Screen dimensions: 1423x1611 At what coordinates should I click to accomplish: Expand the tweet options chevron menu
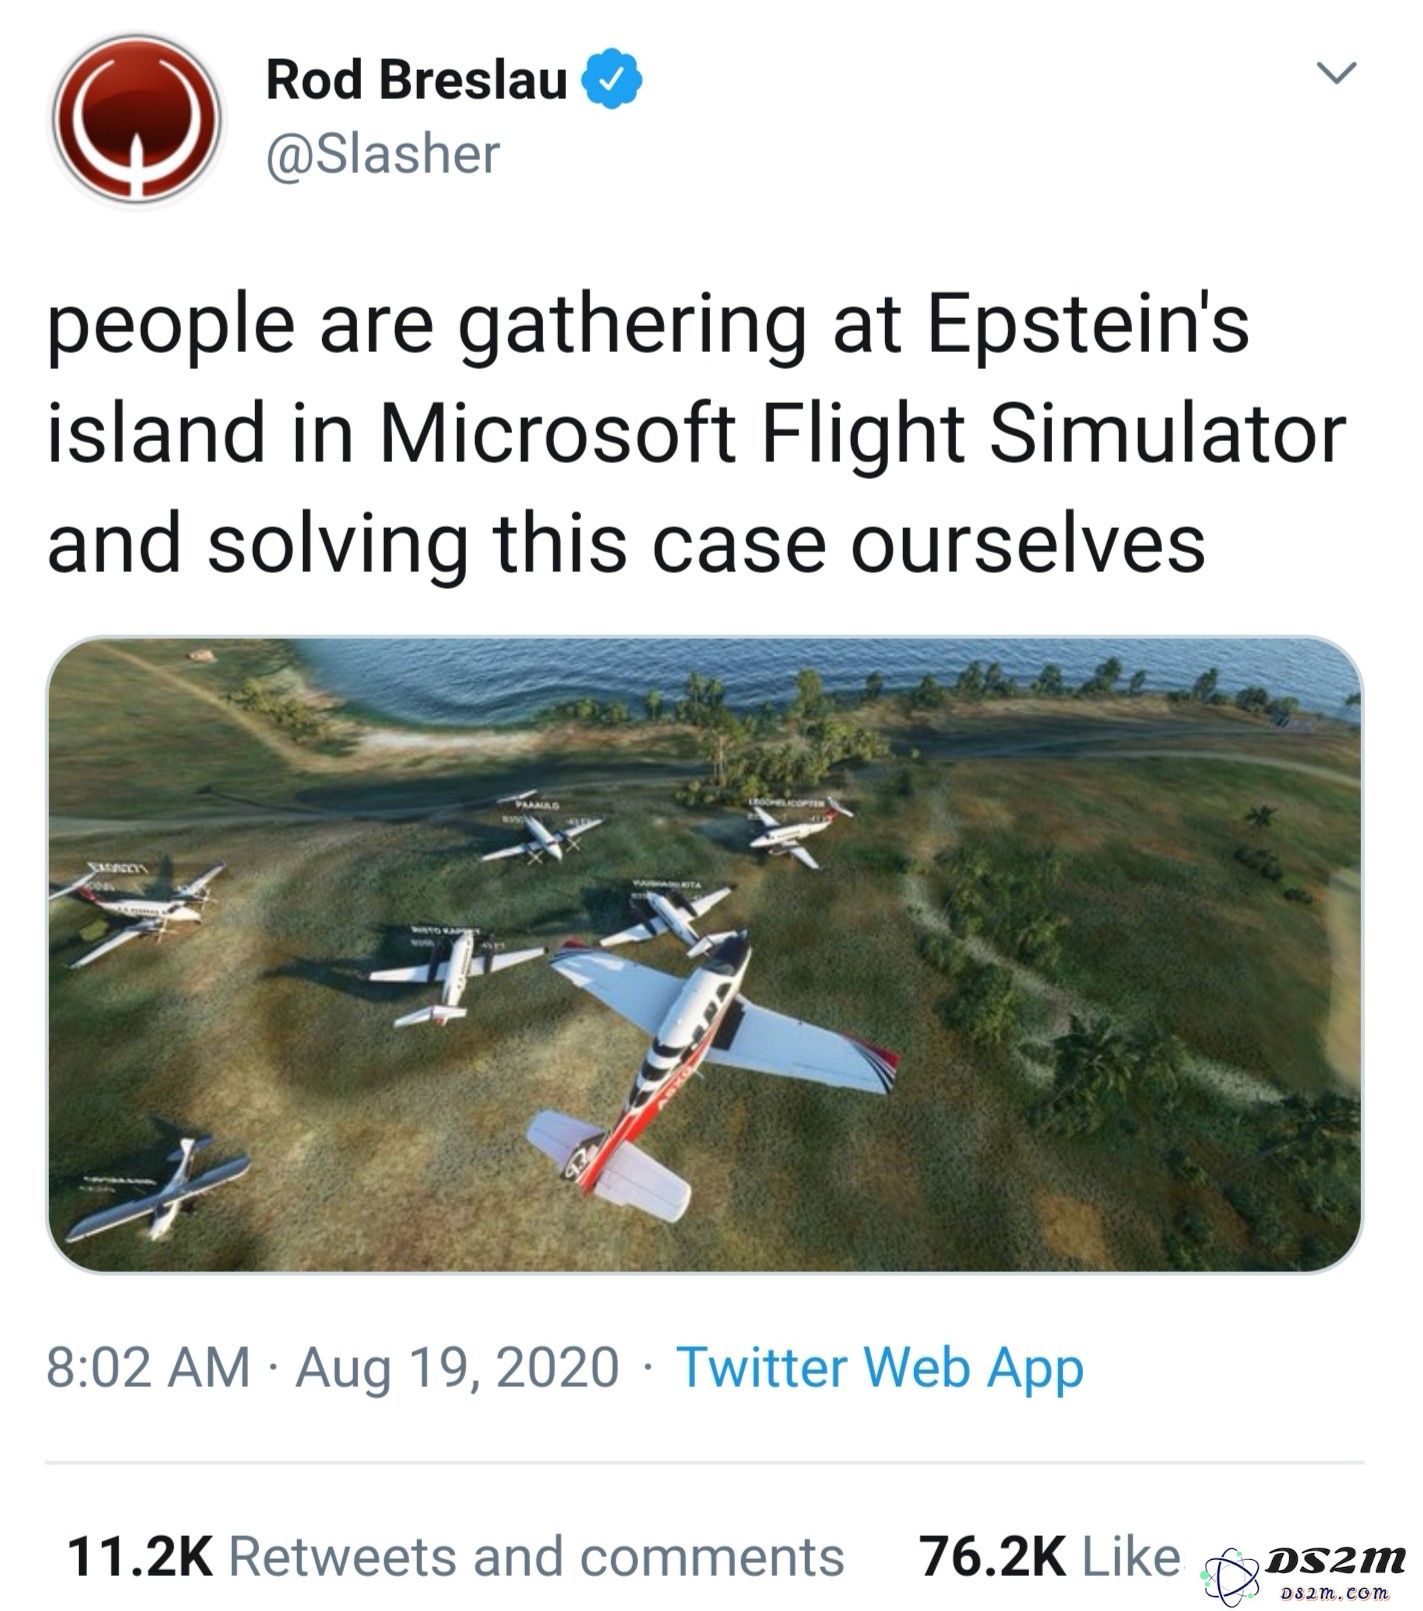click(1335, 73)
